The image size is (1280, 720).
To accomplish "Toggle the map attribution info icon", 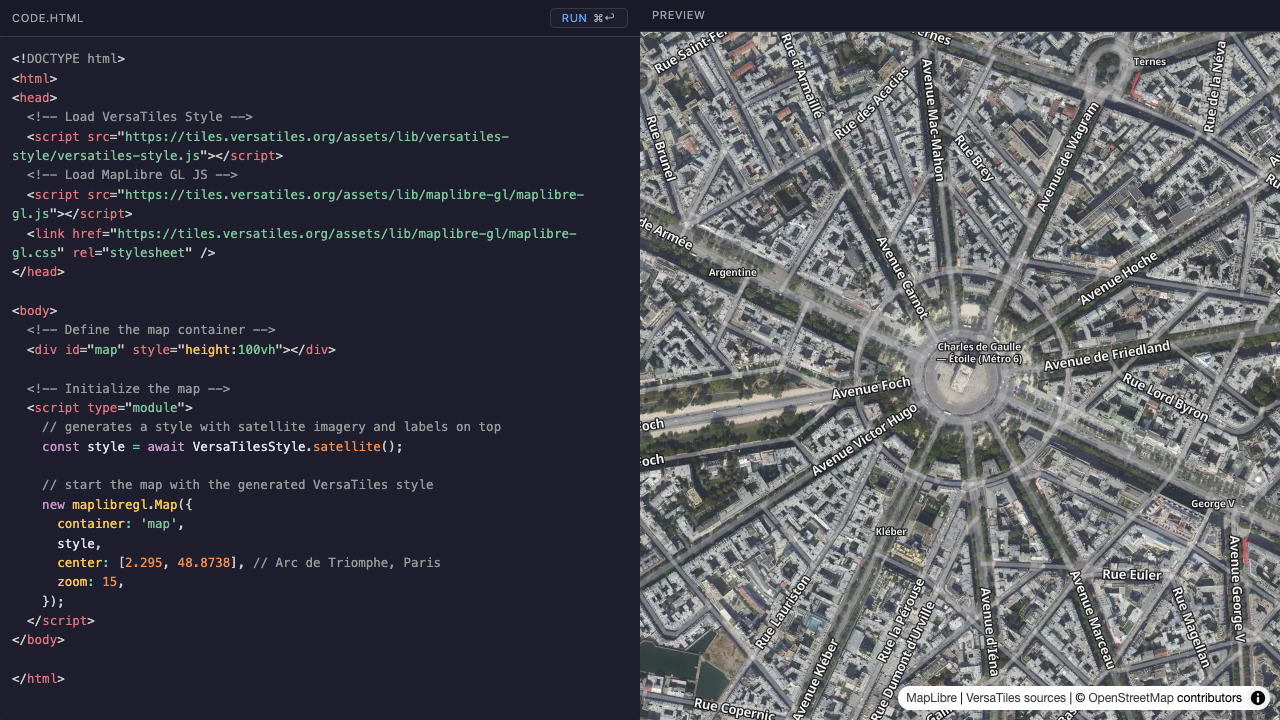I will 1258,698.
